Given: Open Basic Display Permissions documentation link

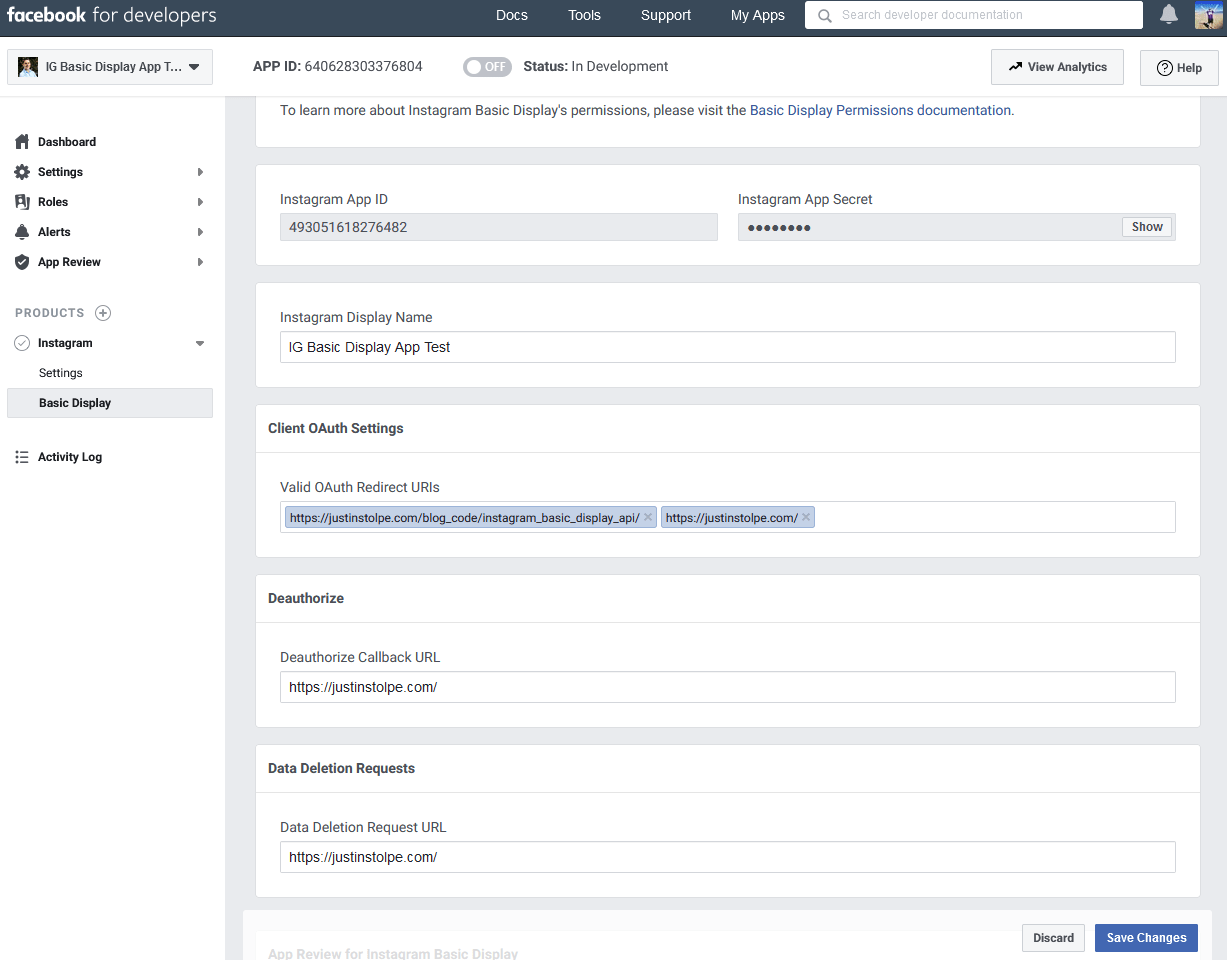Looking at the screenshot, I should coord(880,110).
